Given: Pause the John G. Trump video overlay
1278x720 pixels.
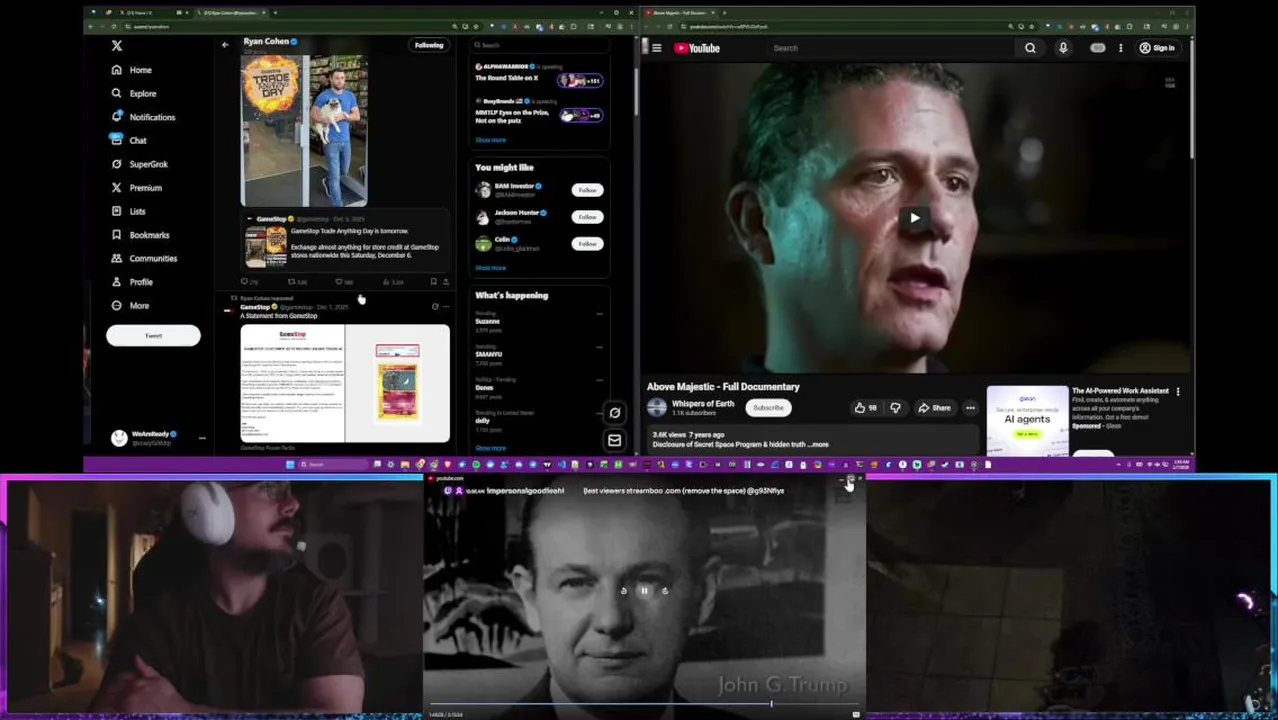Looking at the screenshot, I should coord(644,591).
